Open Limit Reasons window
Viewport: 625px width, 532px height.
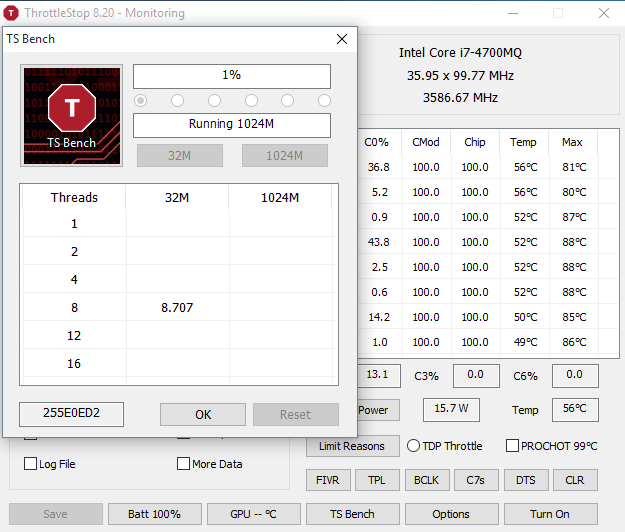[352, 446]
